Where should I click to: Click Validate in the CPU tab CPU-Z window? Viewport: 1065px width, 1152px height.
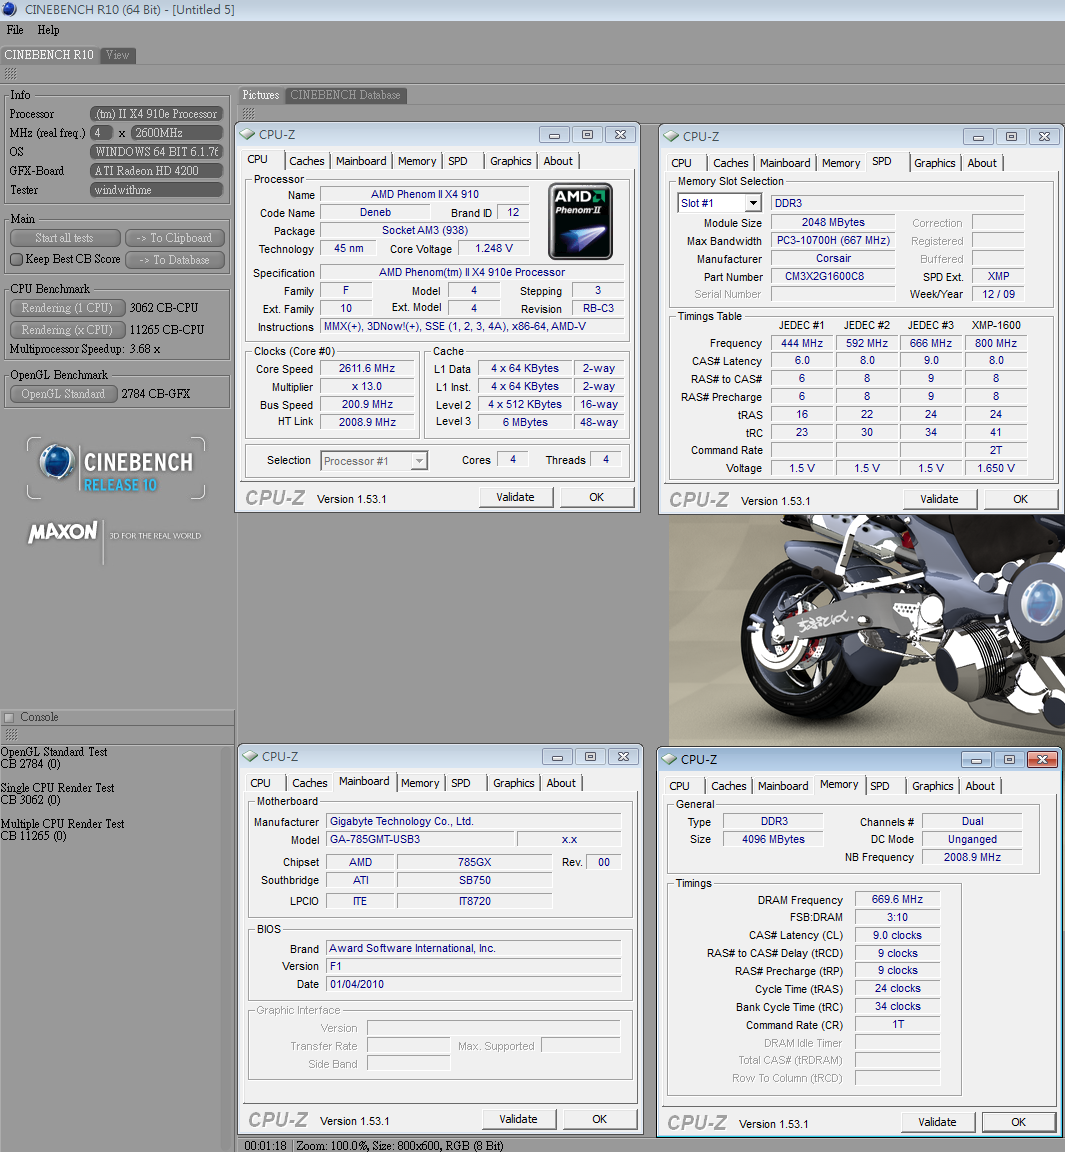(x=516, y=497)
